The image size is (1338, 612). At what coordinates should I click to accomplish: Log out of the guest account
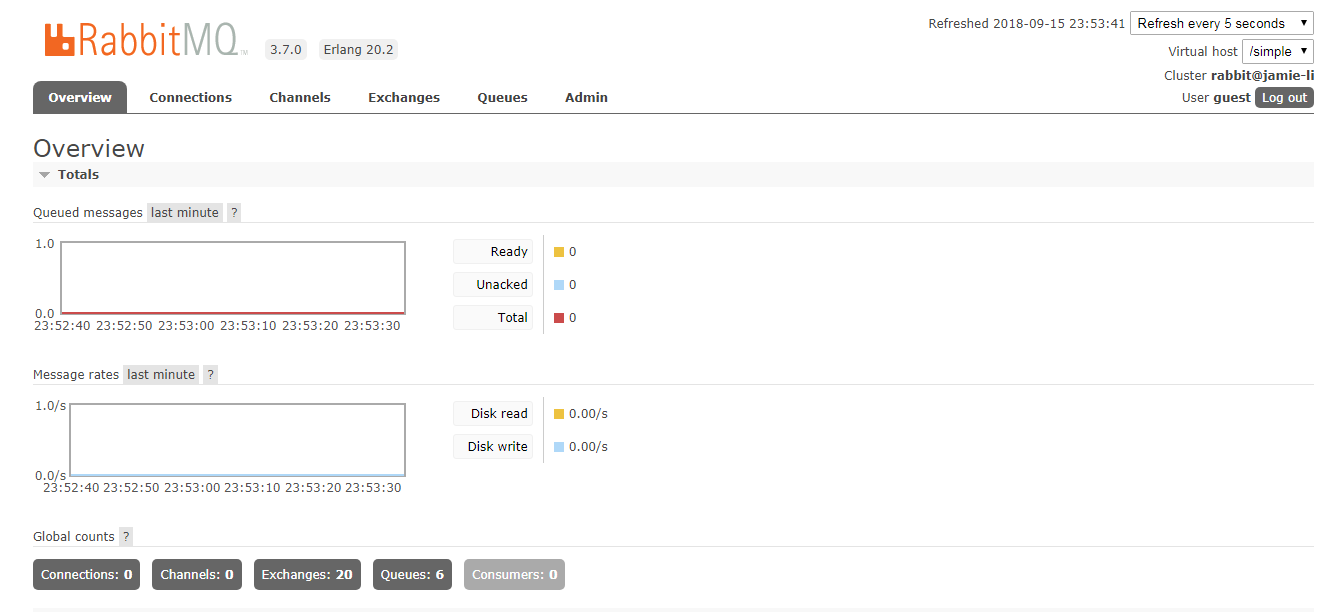1284,97
